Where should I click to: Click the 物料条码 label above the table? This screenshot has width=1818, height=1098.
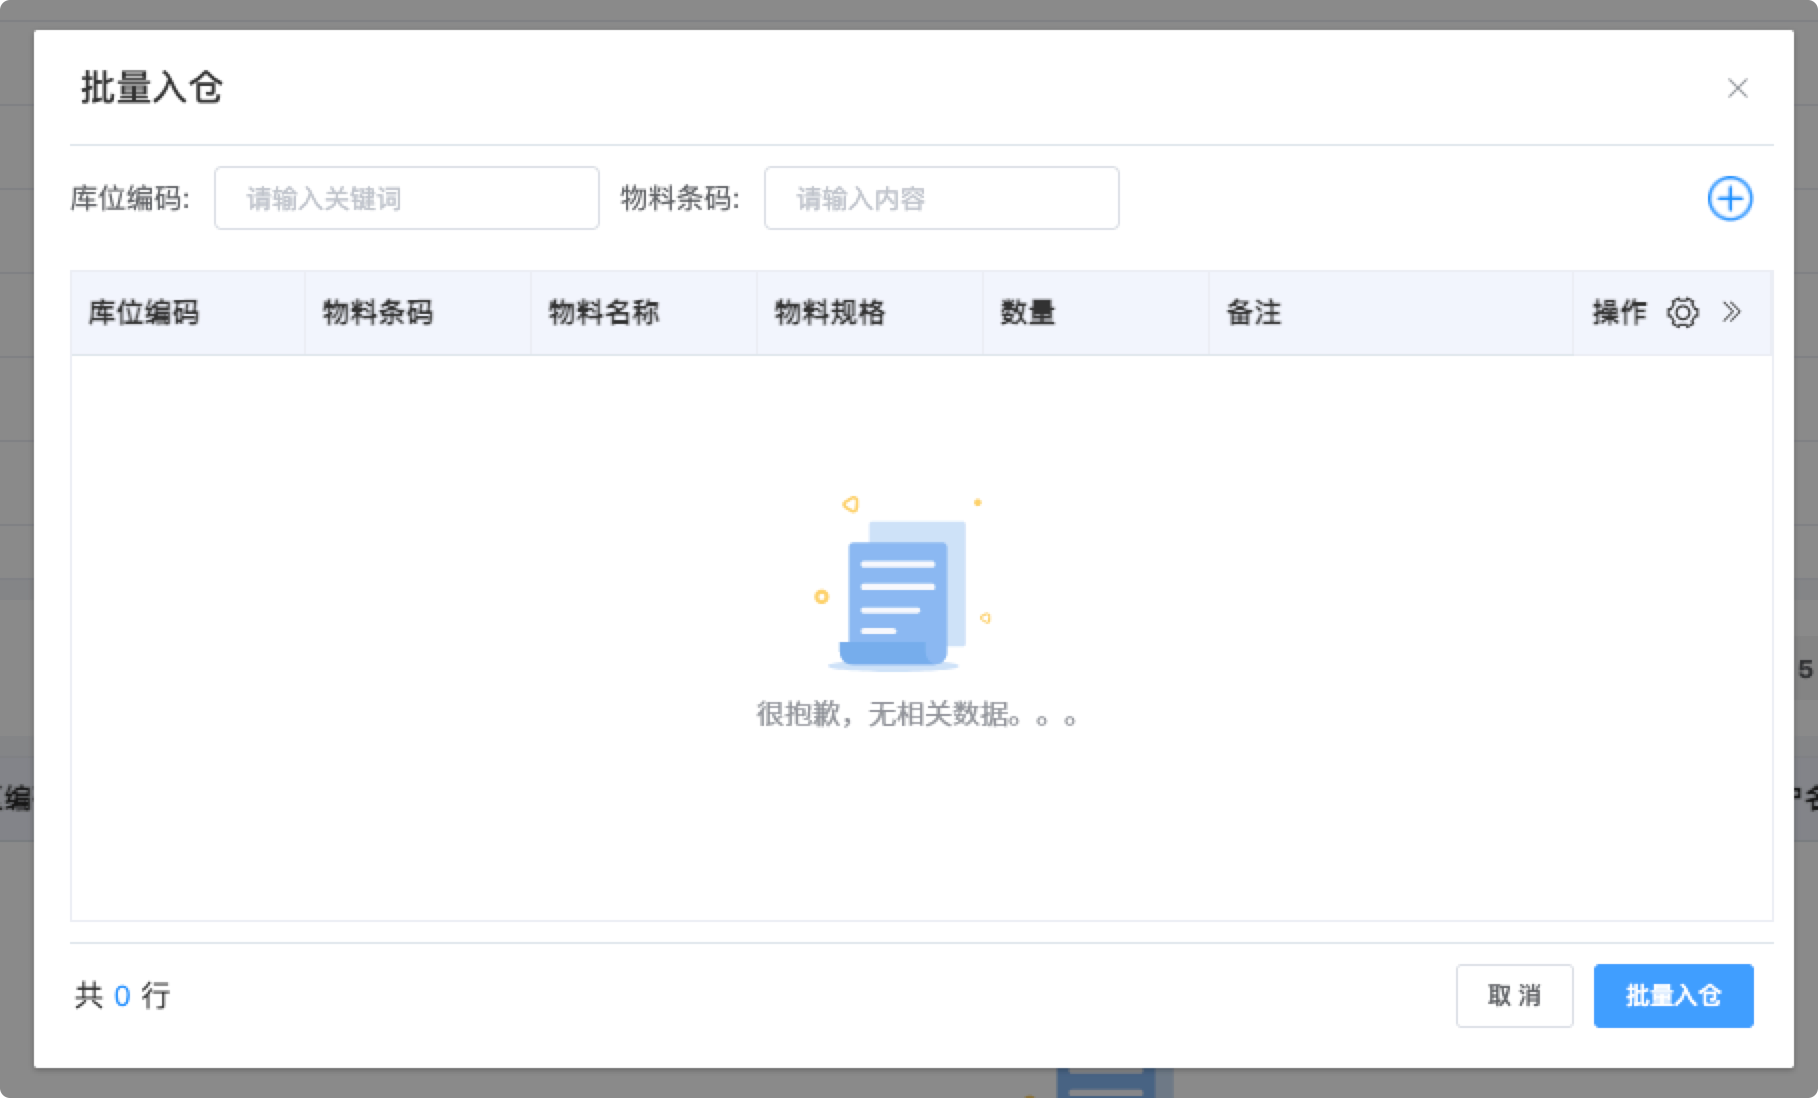(679, 198)
